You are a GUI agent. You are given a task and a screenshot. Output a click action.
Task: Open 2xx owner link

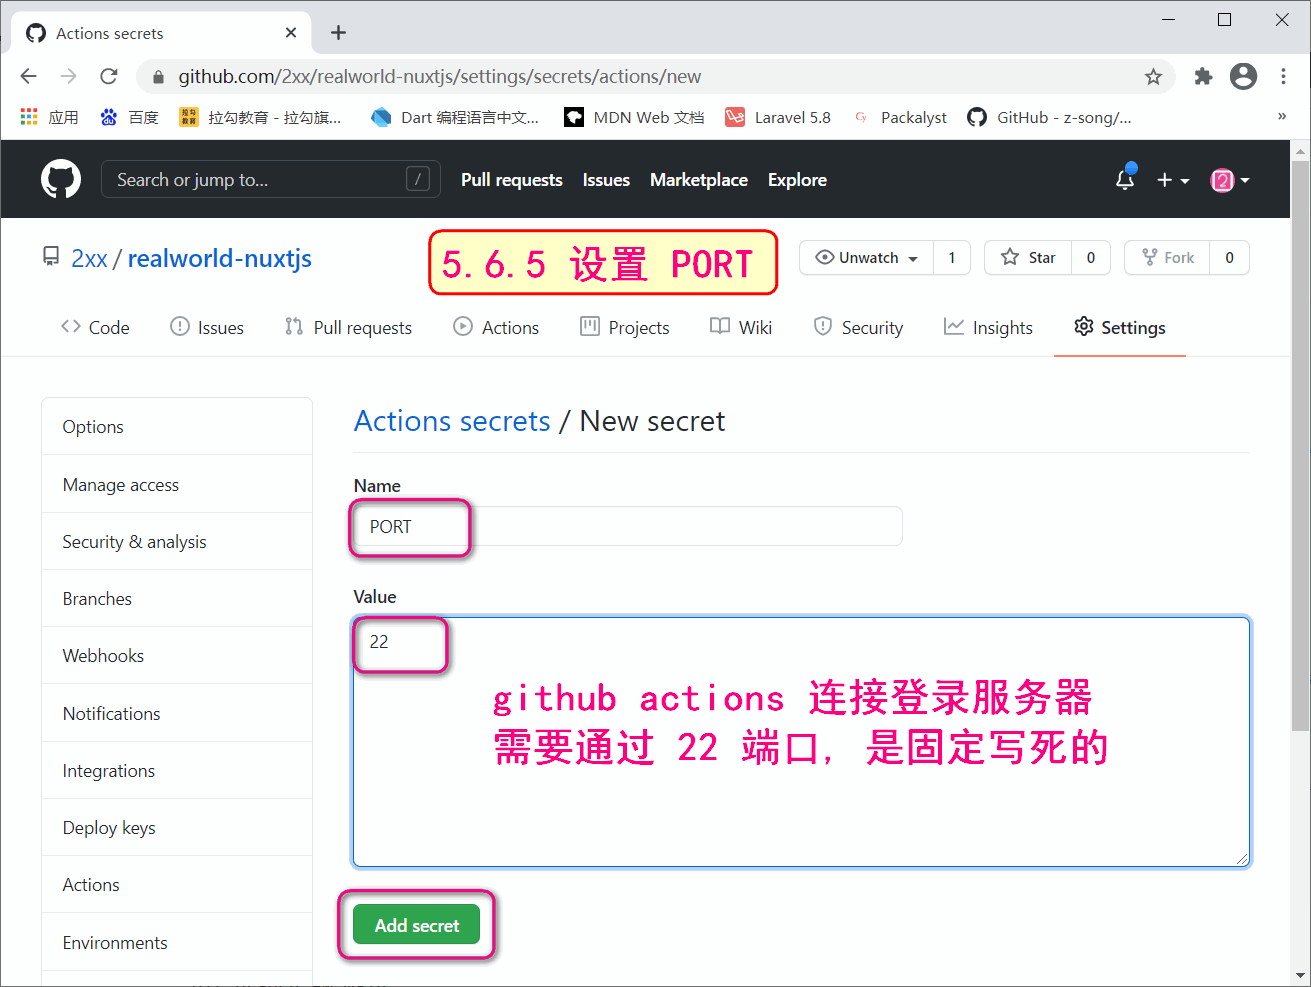89,259
